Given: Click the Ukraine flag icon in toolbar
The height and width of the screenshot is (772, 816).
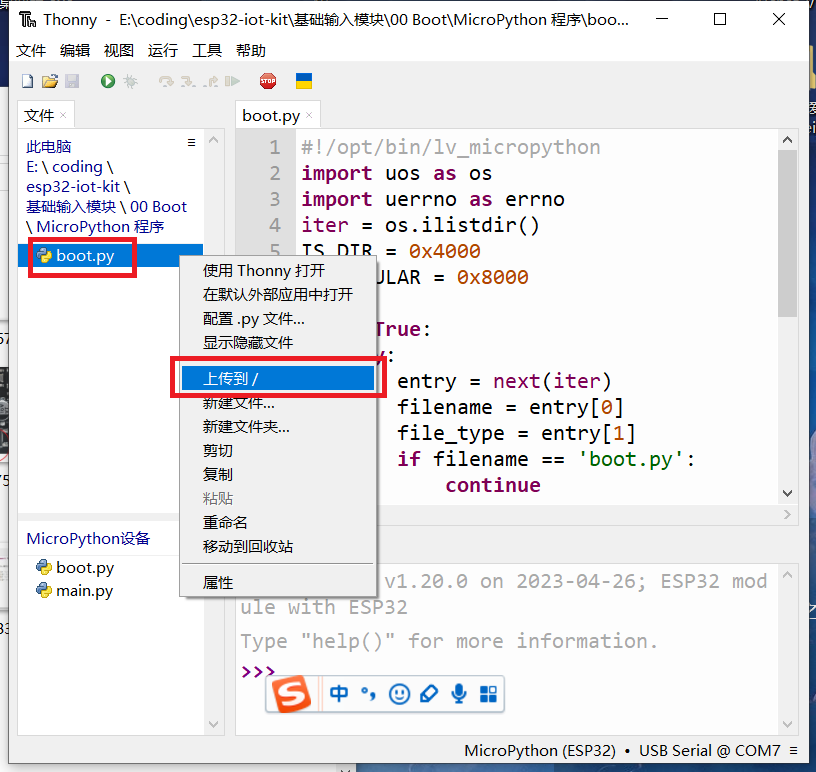Looking at the screenshot, I should (x=304, y=81).
